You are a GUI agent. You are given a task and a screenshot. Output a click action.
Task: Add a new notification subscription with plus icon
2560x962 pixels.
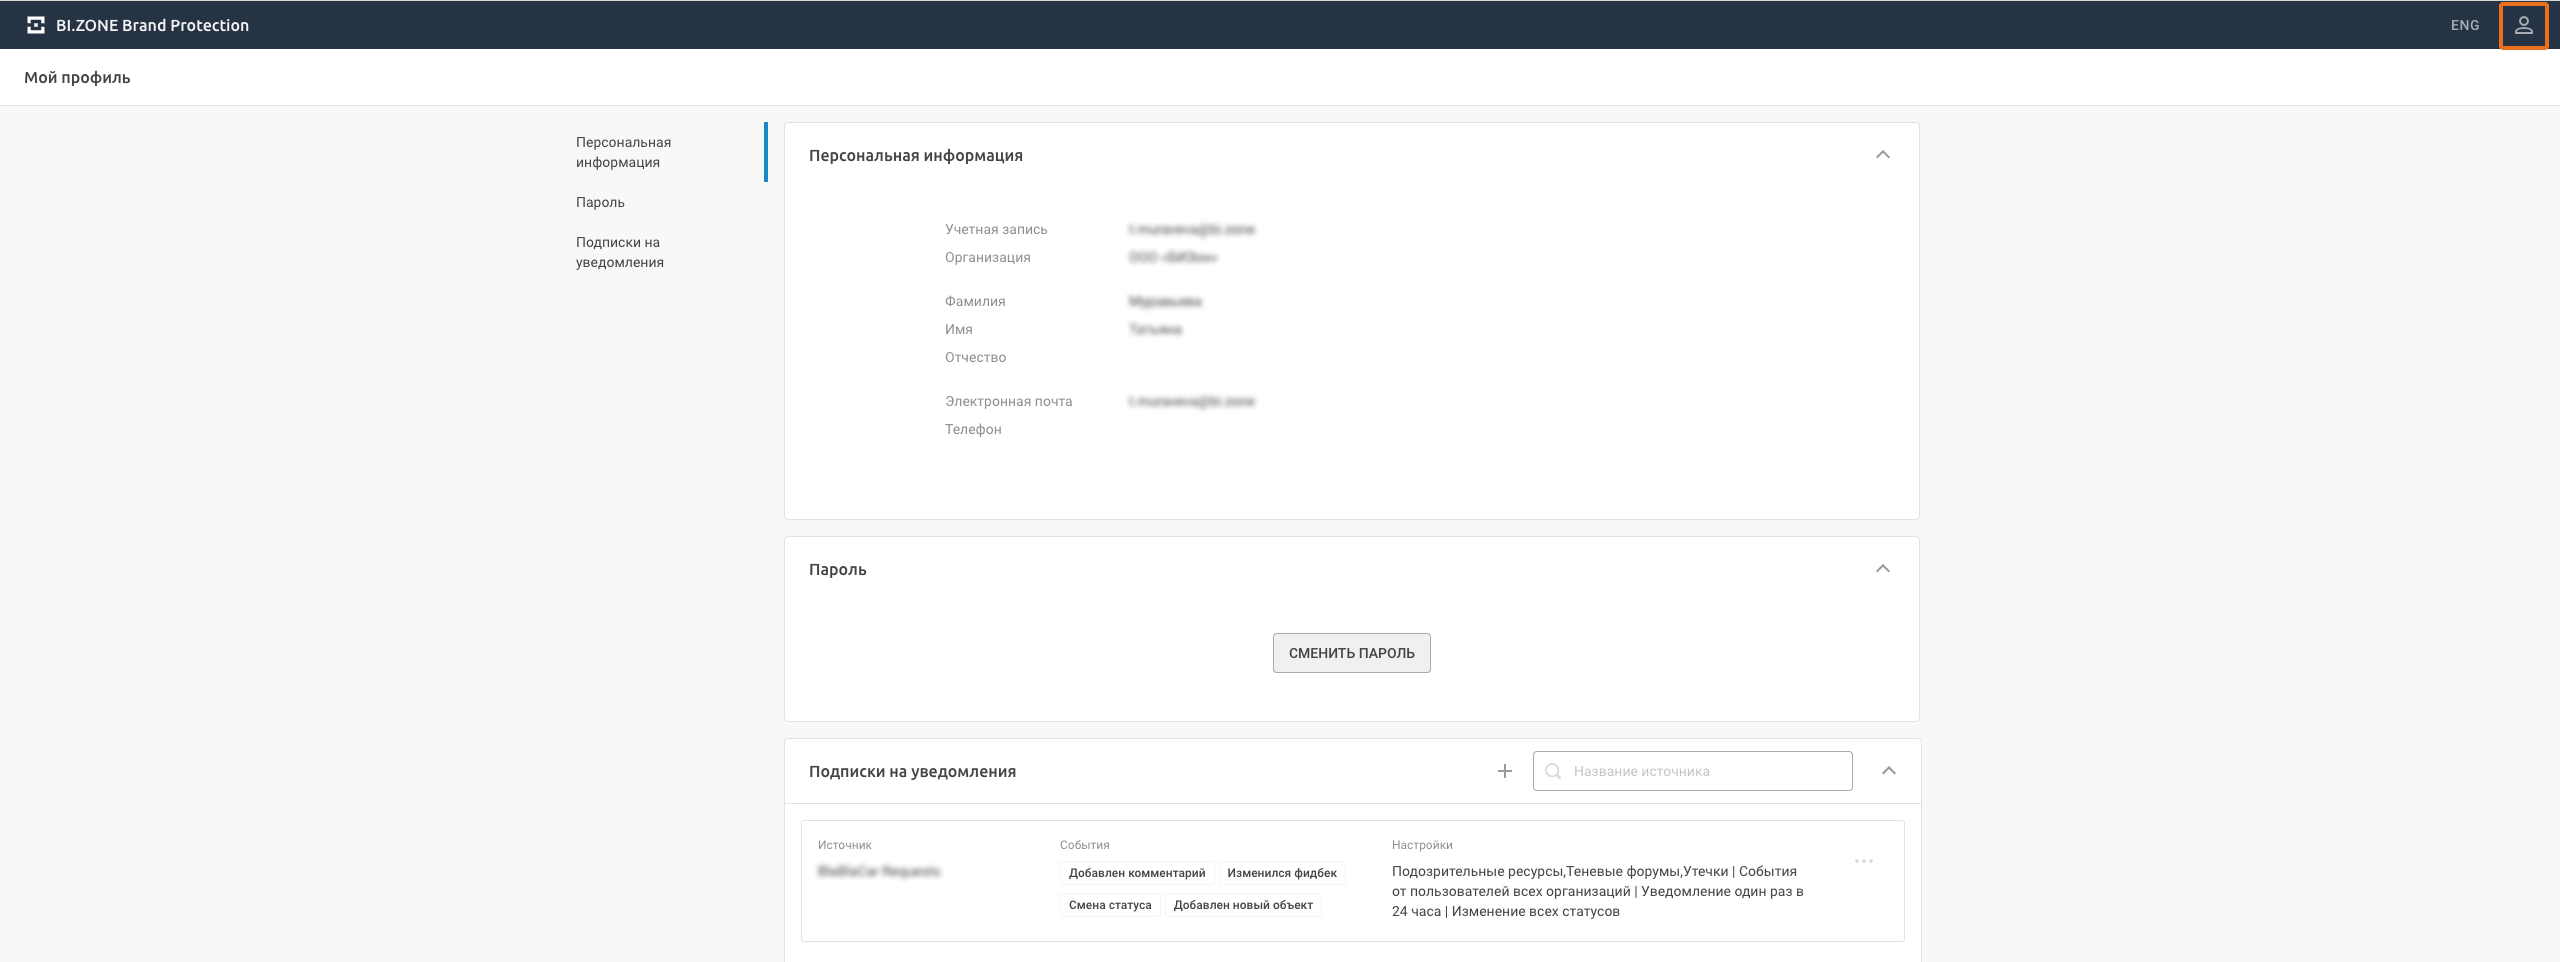(x=1504, y=771)
